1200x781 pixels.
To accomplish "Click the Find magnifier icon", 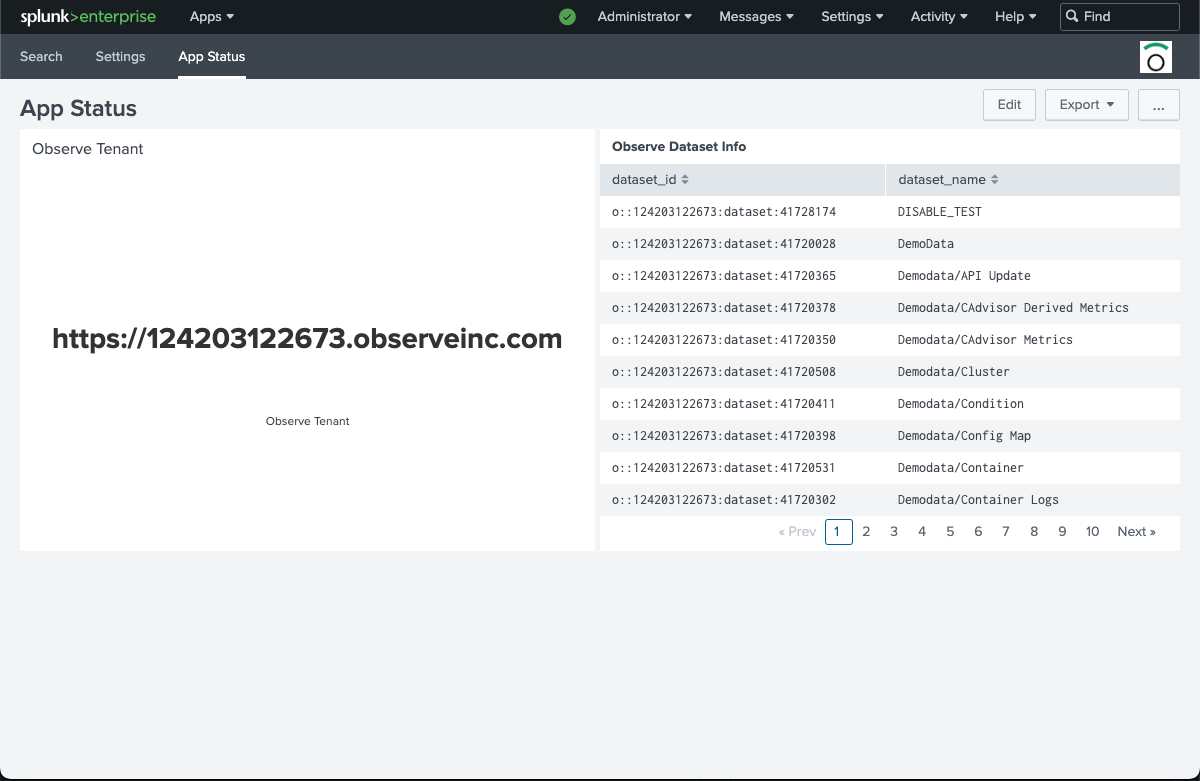I will point(1072,17).
